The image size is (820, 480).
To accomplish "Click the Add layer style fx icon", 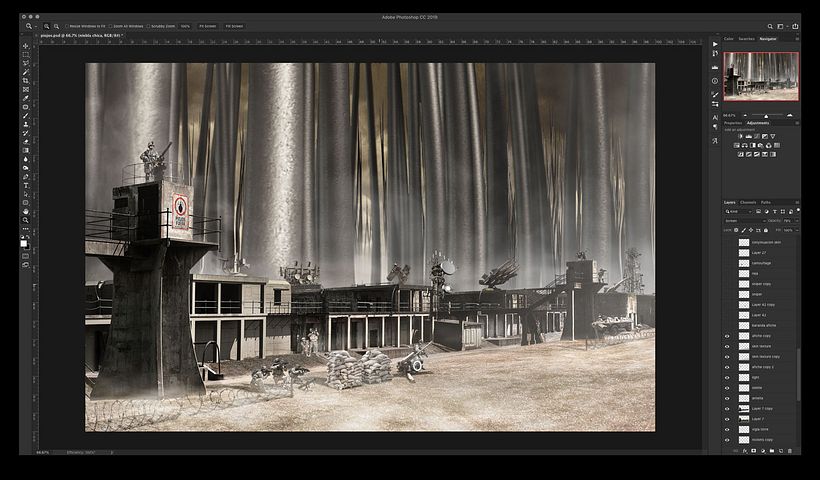I will click(745, 451).
